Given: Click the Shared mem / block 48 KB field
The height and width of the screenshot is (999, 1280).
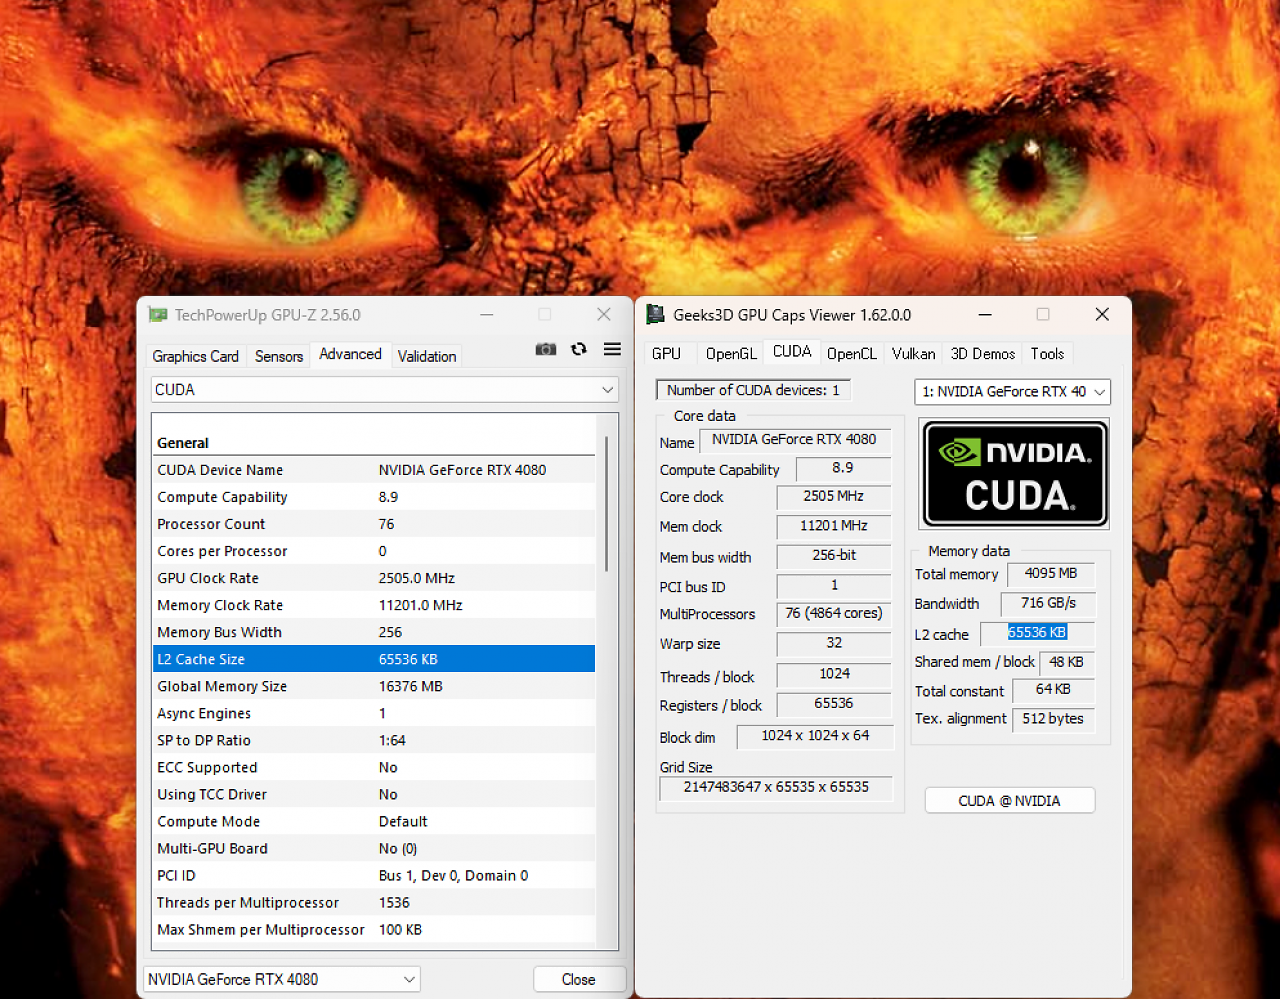Looking at the screenshot, I should 1066,663.
